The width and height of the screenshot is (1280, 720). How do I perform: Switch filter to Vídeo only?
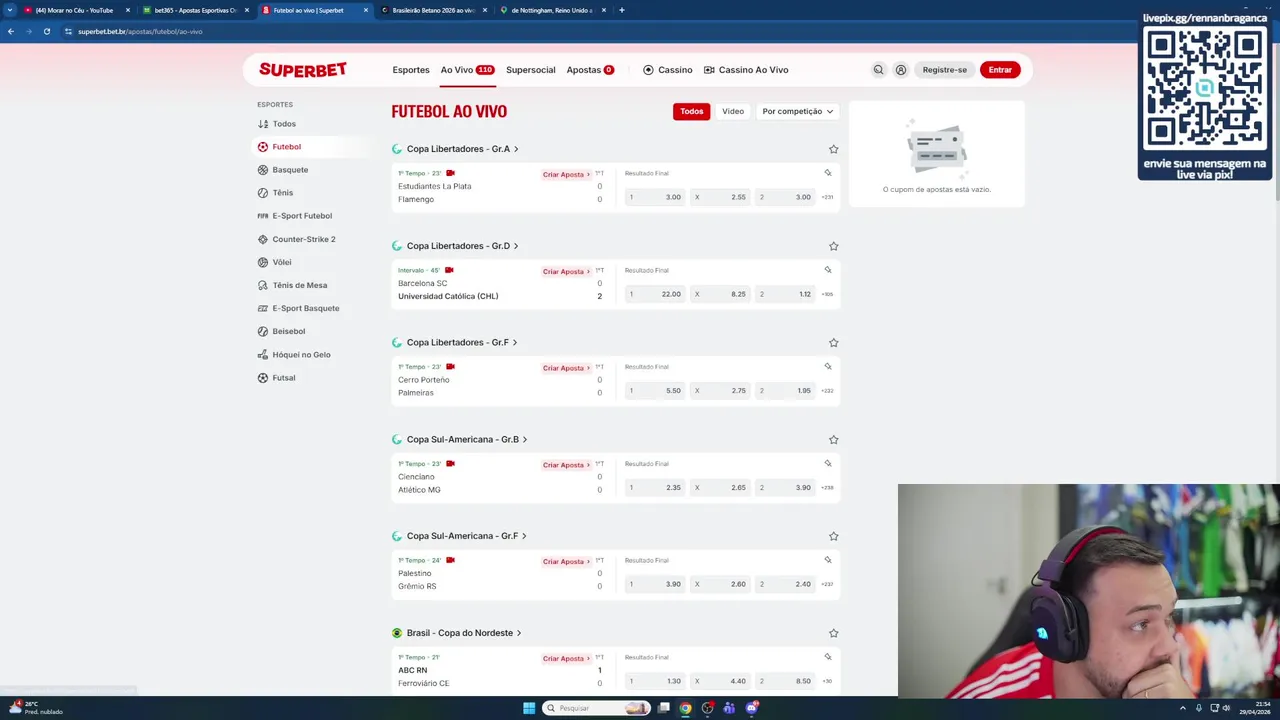733,111
